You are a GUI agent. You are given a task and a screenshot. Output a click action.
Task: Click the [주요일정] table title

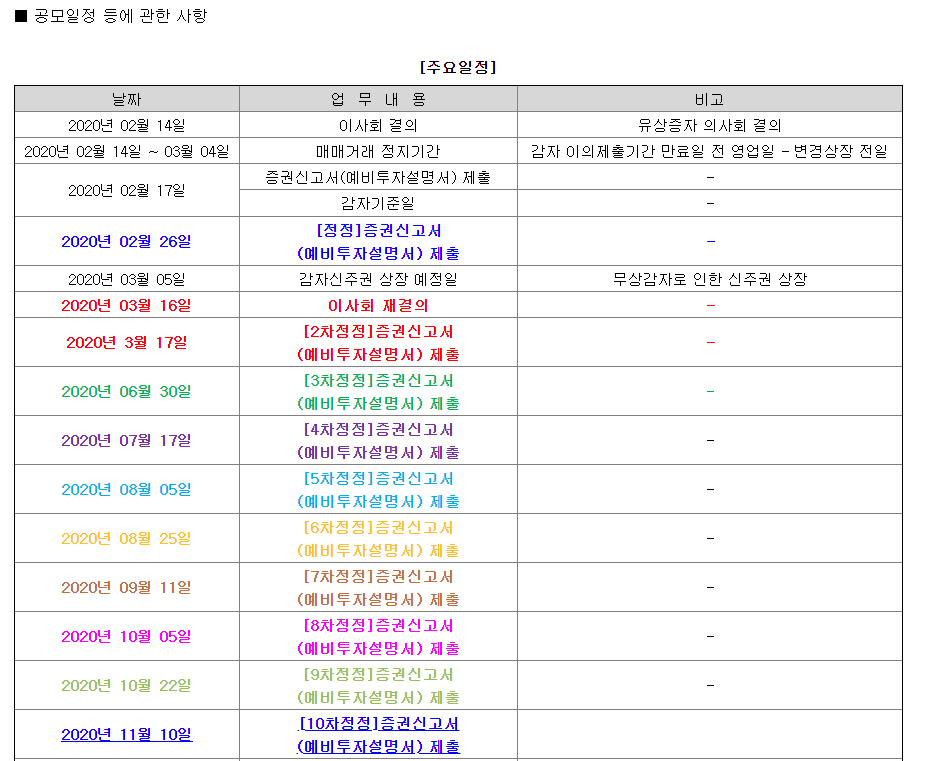(x=458, y=68)
